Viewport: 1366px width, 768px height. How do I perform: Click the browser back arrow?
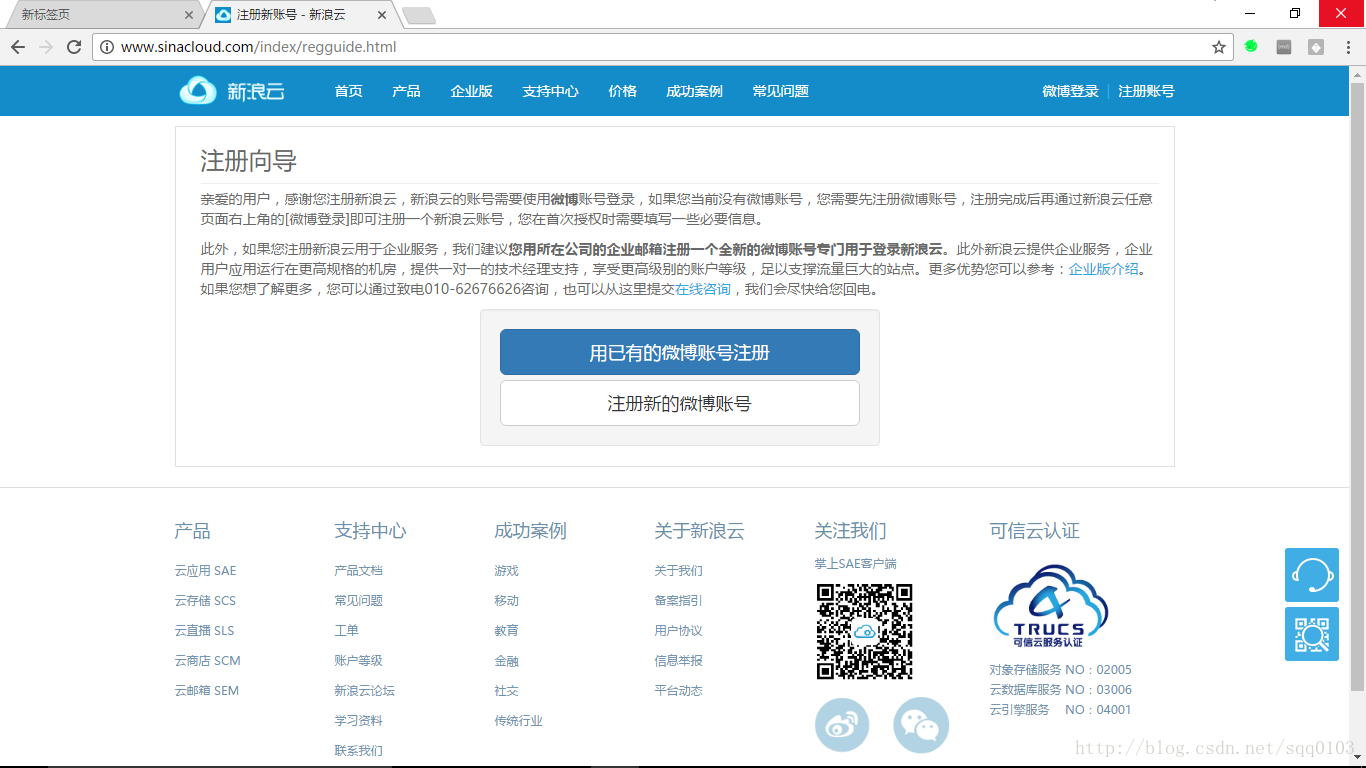point(18,47)
